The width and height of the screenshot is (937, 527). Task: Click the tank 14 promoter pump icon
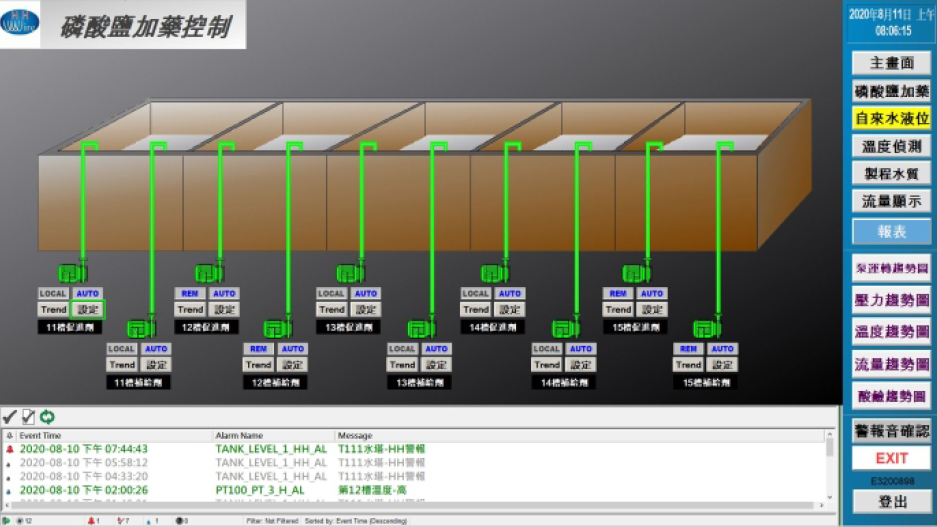point(494,273)
